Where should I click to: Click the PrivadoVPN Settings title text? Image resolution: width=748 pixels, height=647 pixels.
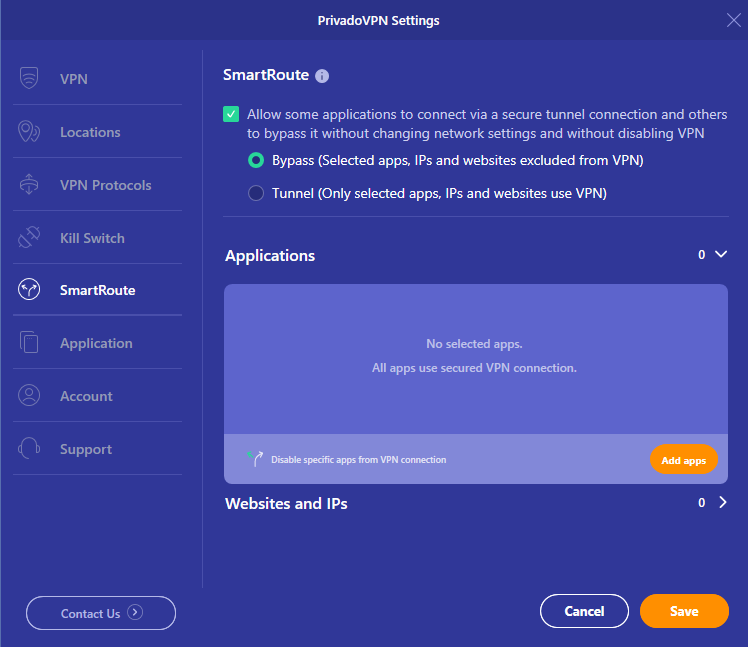coord(379,21)
